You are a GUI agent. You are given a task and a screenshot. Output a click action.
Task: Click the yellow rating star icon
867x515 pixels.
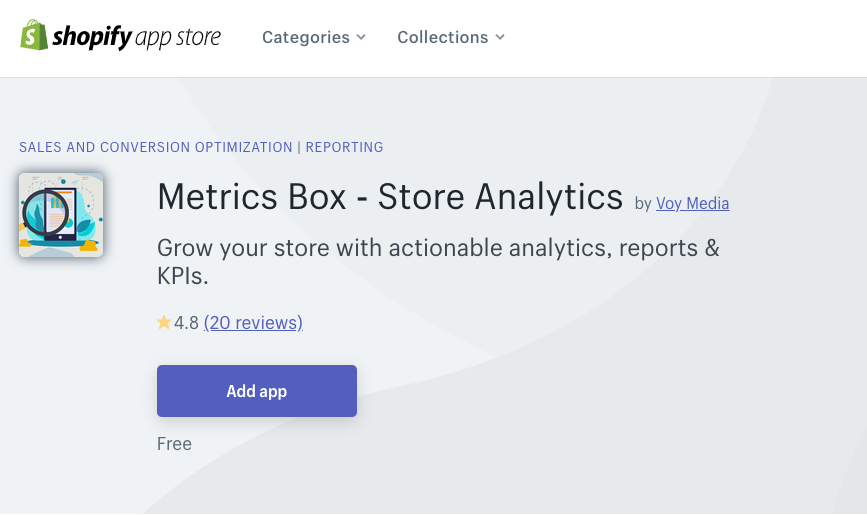tap(164, 322)
